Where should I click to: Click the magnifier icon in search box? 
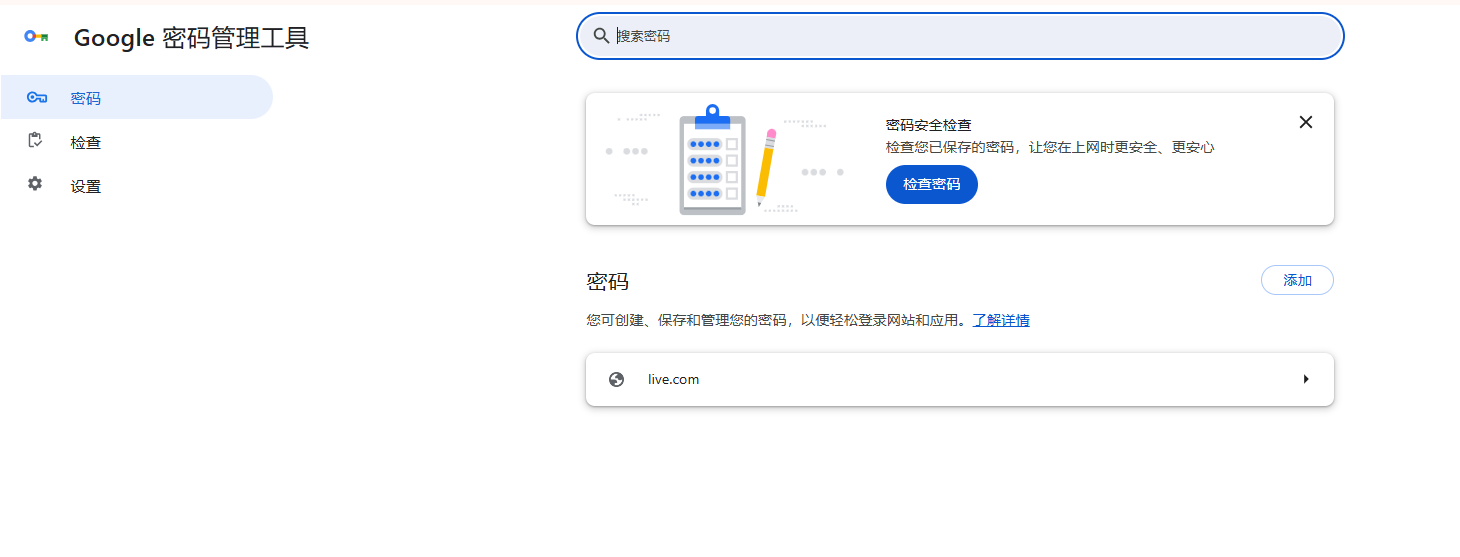[601, 36]
